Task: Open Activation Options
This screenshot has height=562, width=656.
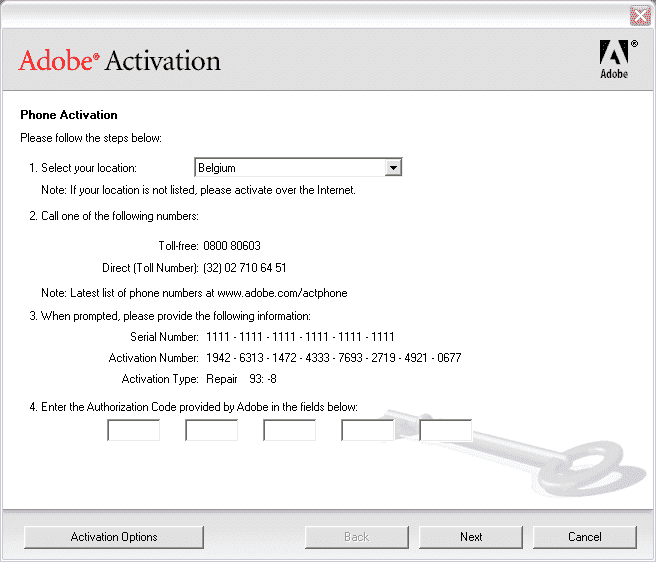Action: (114, 537)
